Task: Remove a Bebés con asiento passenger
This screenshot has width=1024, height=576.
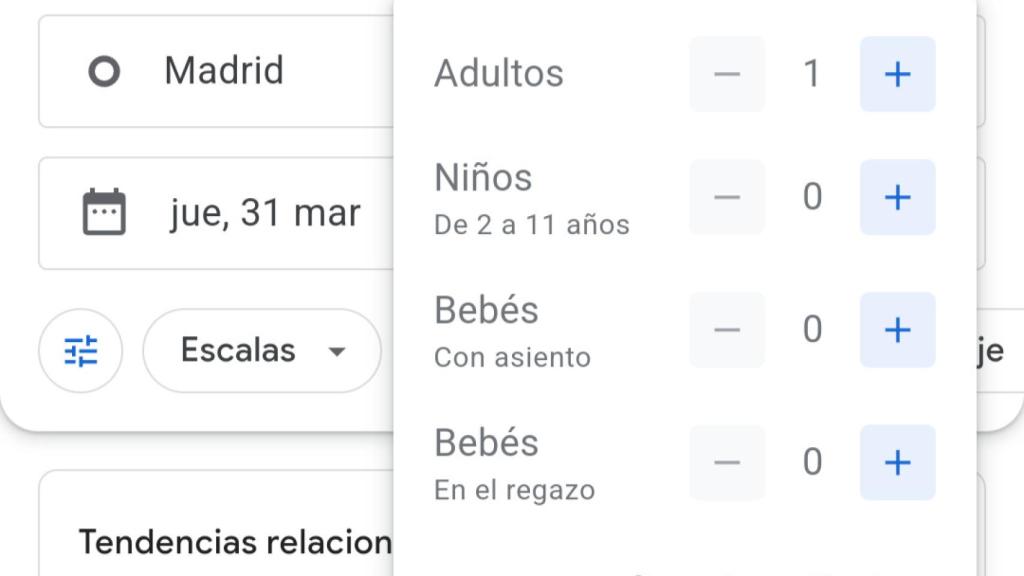Action: [x=727, y=330]
